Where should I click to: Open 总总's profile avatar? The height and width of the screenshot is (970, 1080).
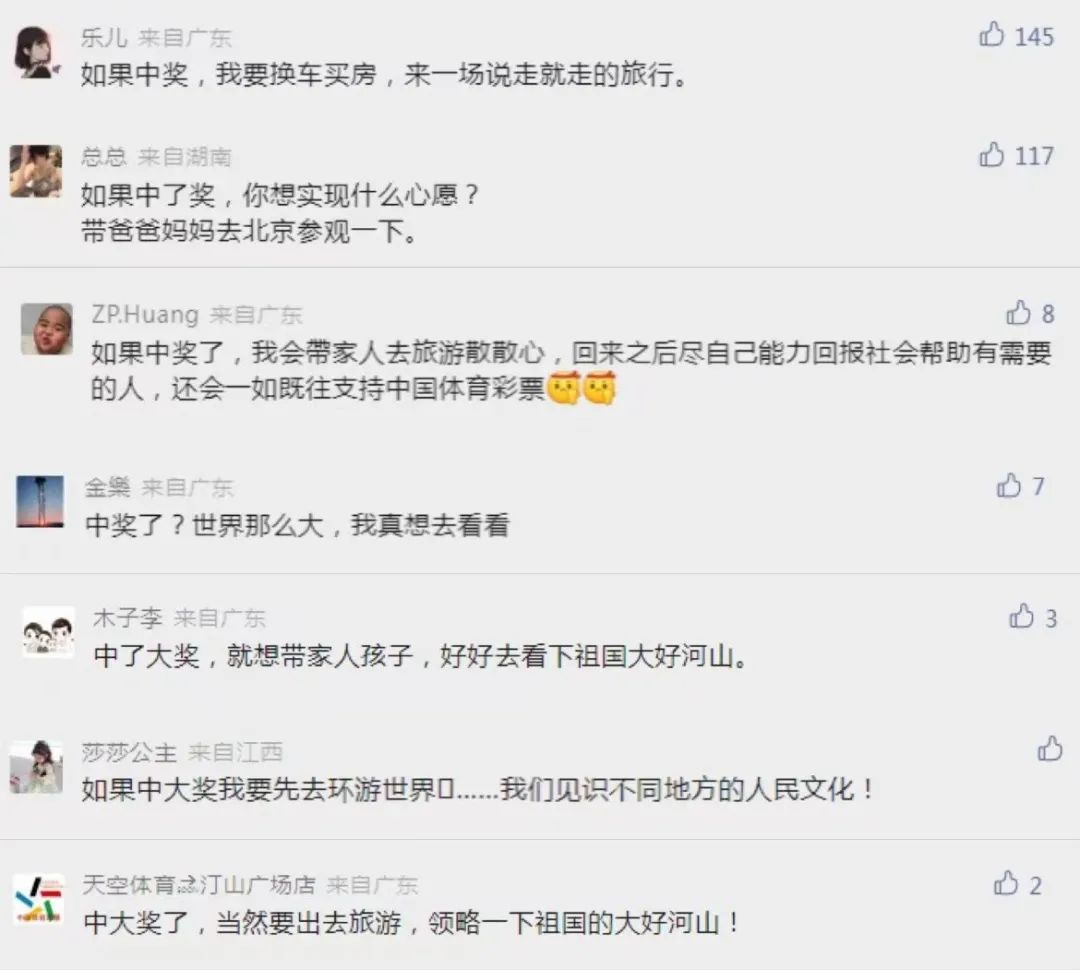[36, 171]
